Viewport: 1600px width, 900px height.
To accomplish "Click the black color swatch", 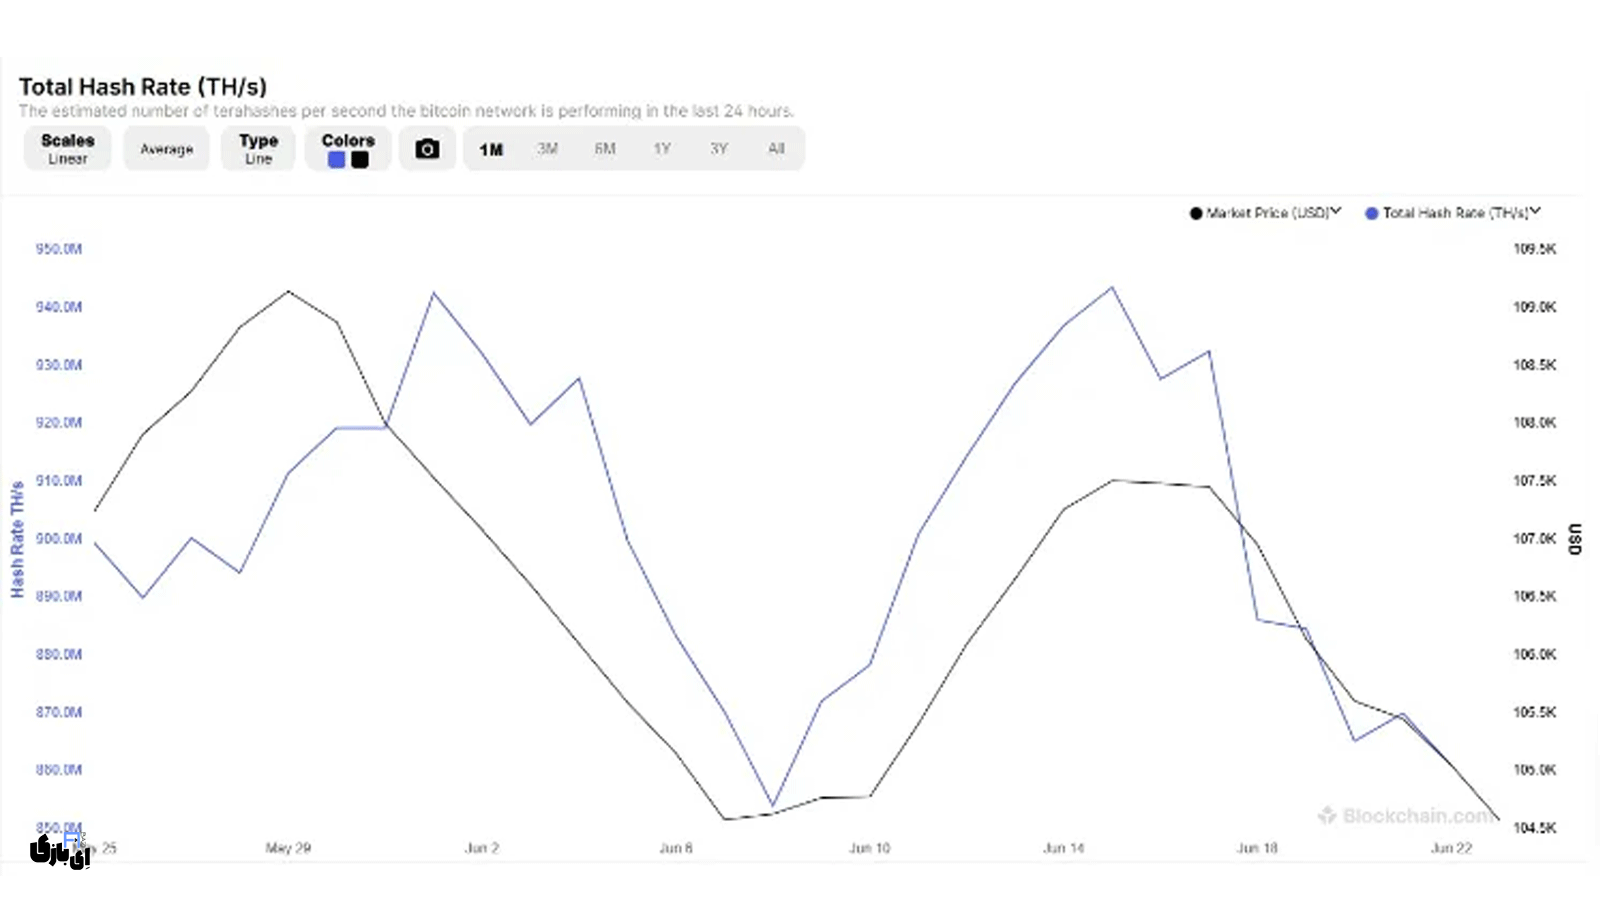I will pos(360,160).
